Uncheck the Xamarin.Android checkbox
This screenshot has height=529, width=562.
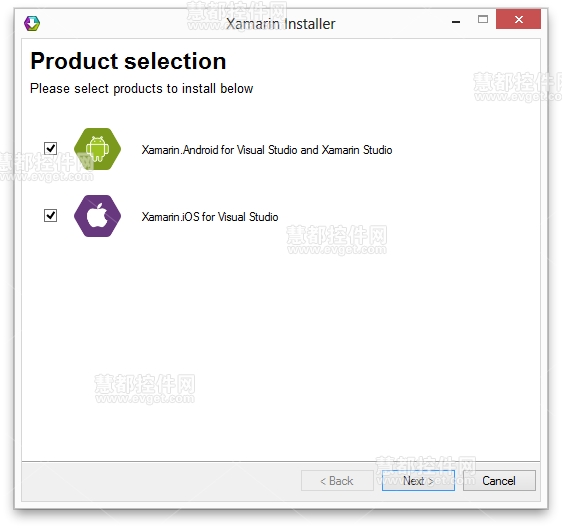click(51, 148)
